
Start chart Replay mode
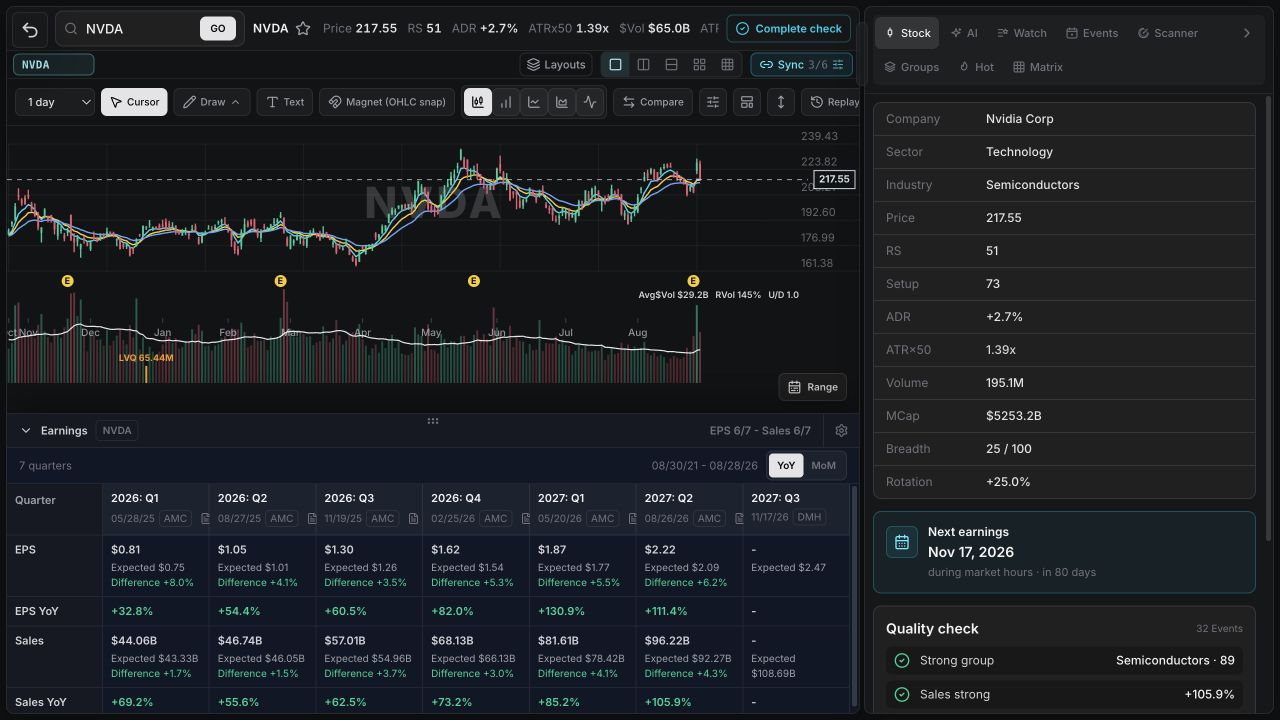point(833,102)
